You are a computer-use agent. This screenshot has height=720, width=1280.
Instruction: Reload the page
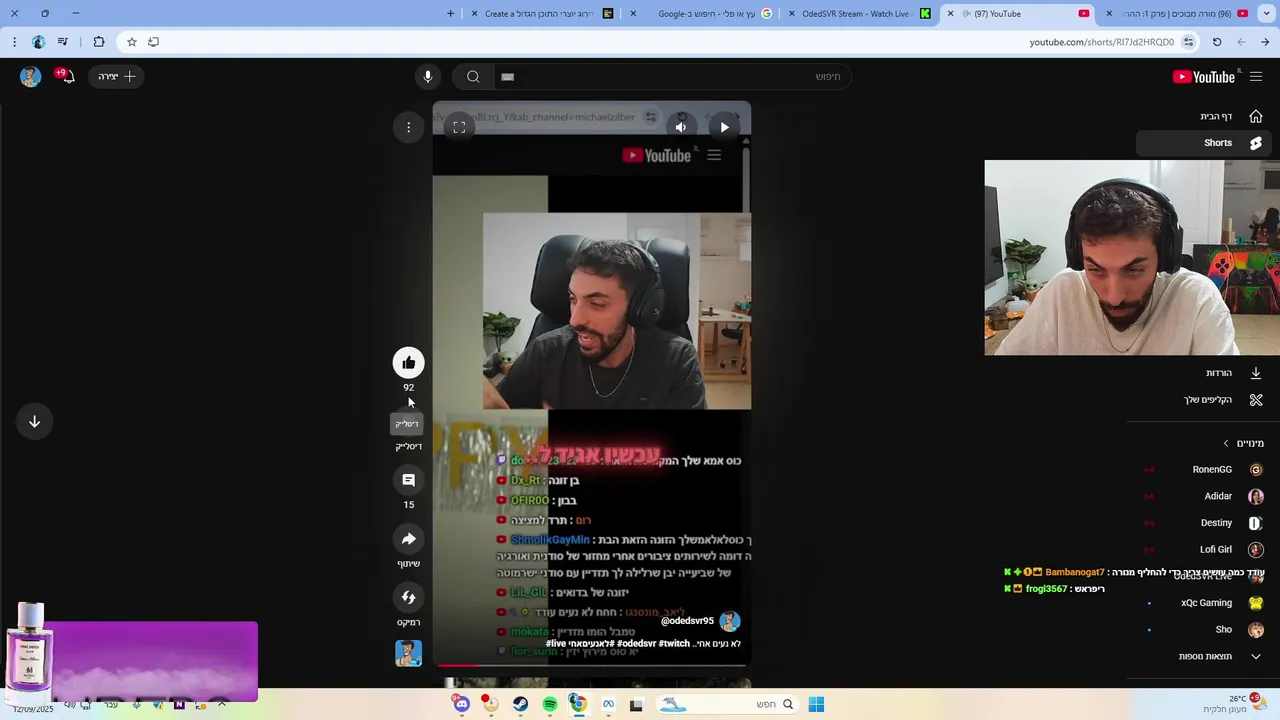point(1217,42)
